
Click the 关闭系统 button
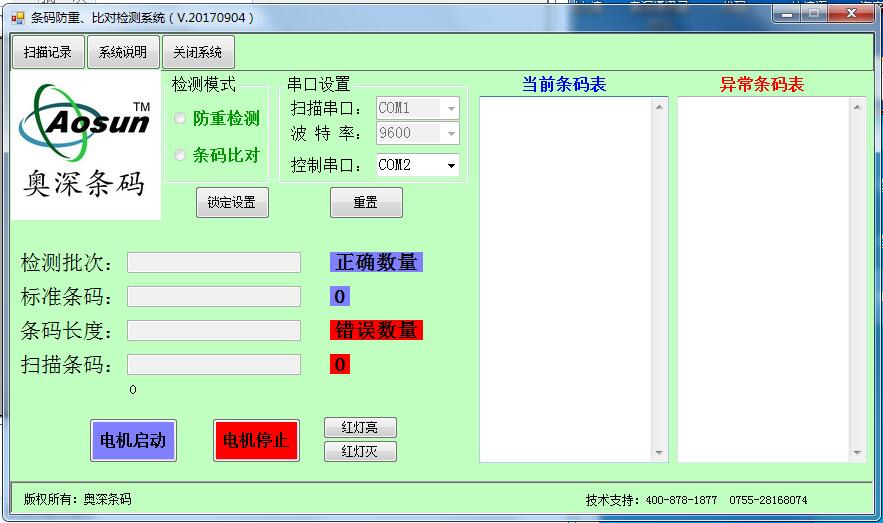[x=197, y=53]
